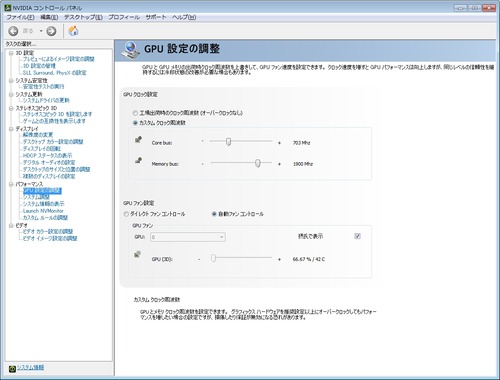Click the 1900 MHz memory clock value
500x380 pixels.
(x=303, y=164)
